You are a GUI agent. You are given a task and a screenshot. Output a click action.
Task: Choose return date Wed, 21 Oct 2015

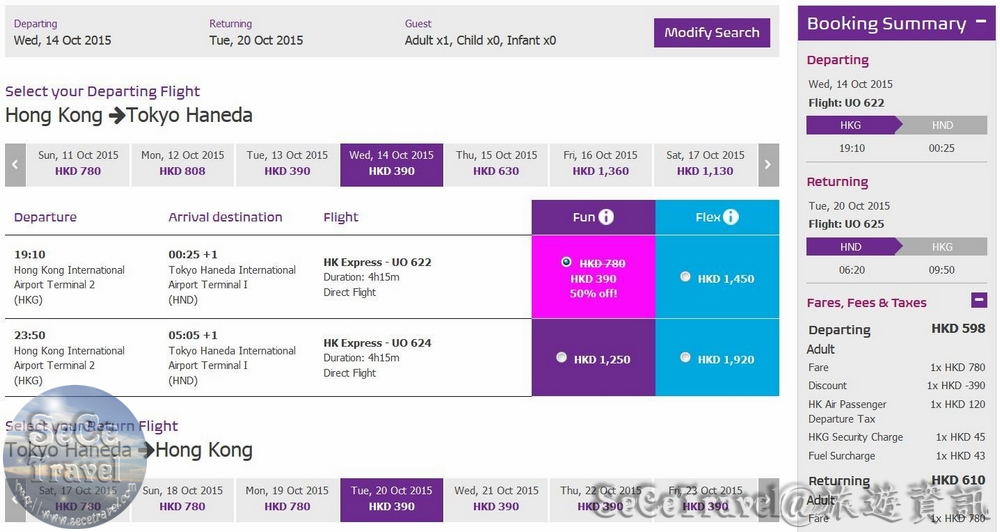(496, 499)
